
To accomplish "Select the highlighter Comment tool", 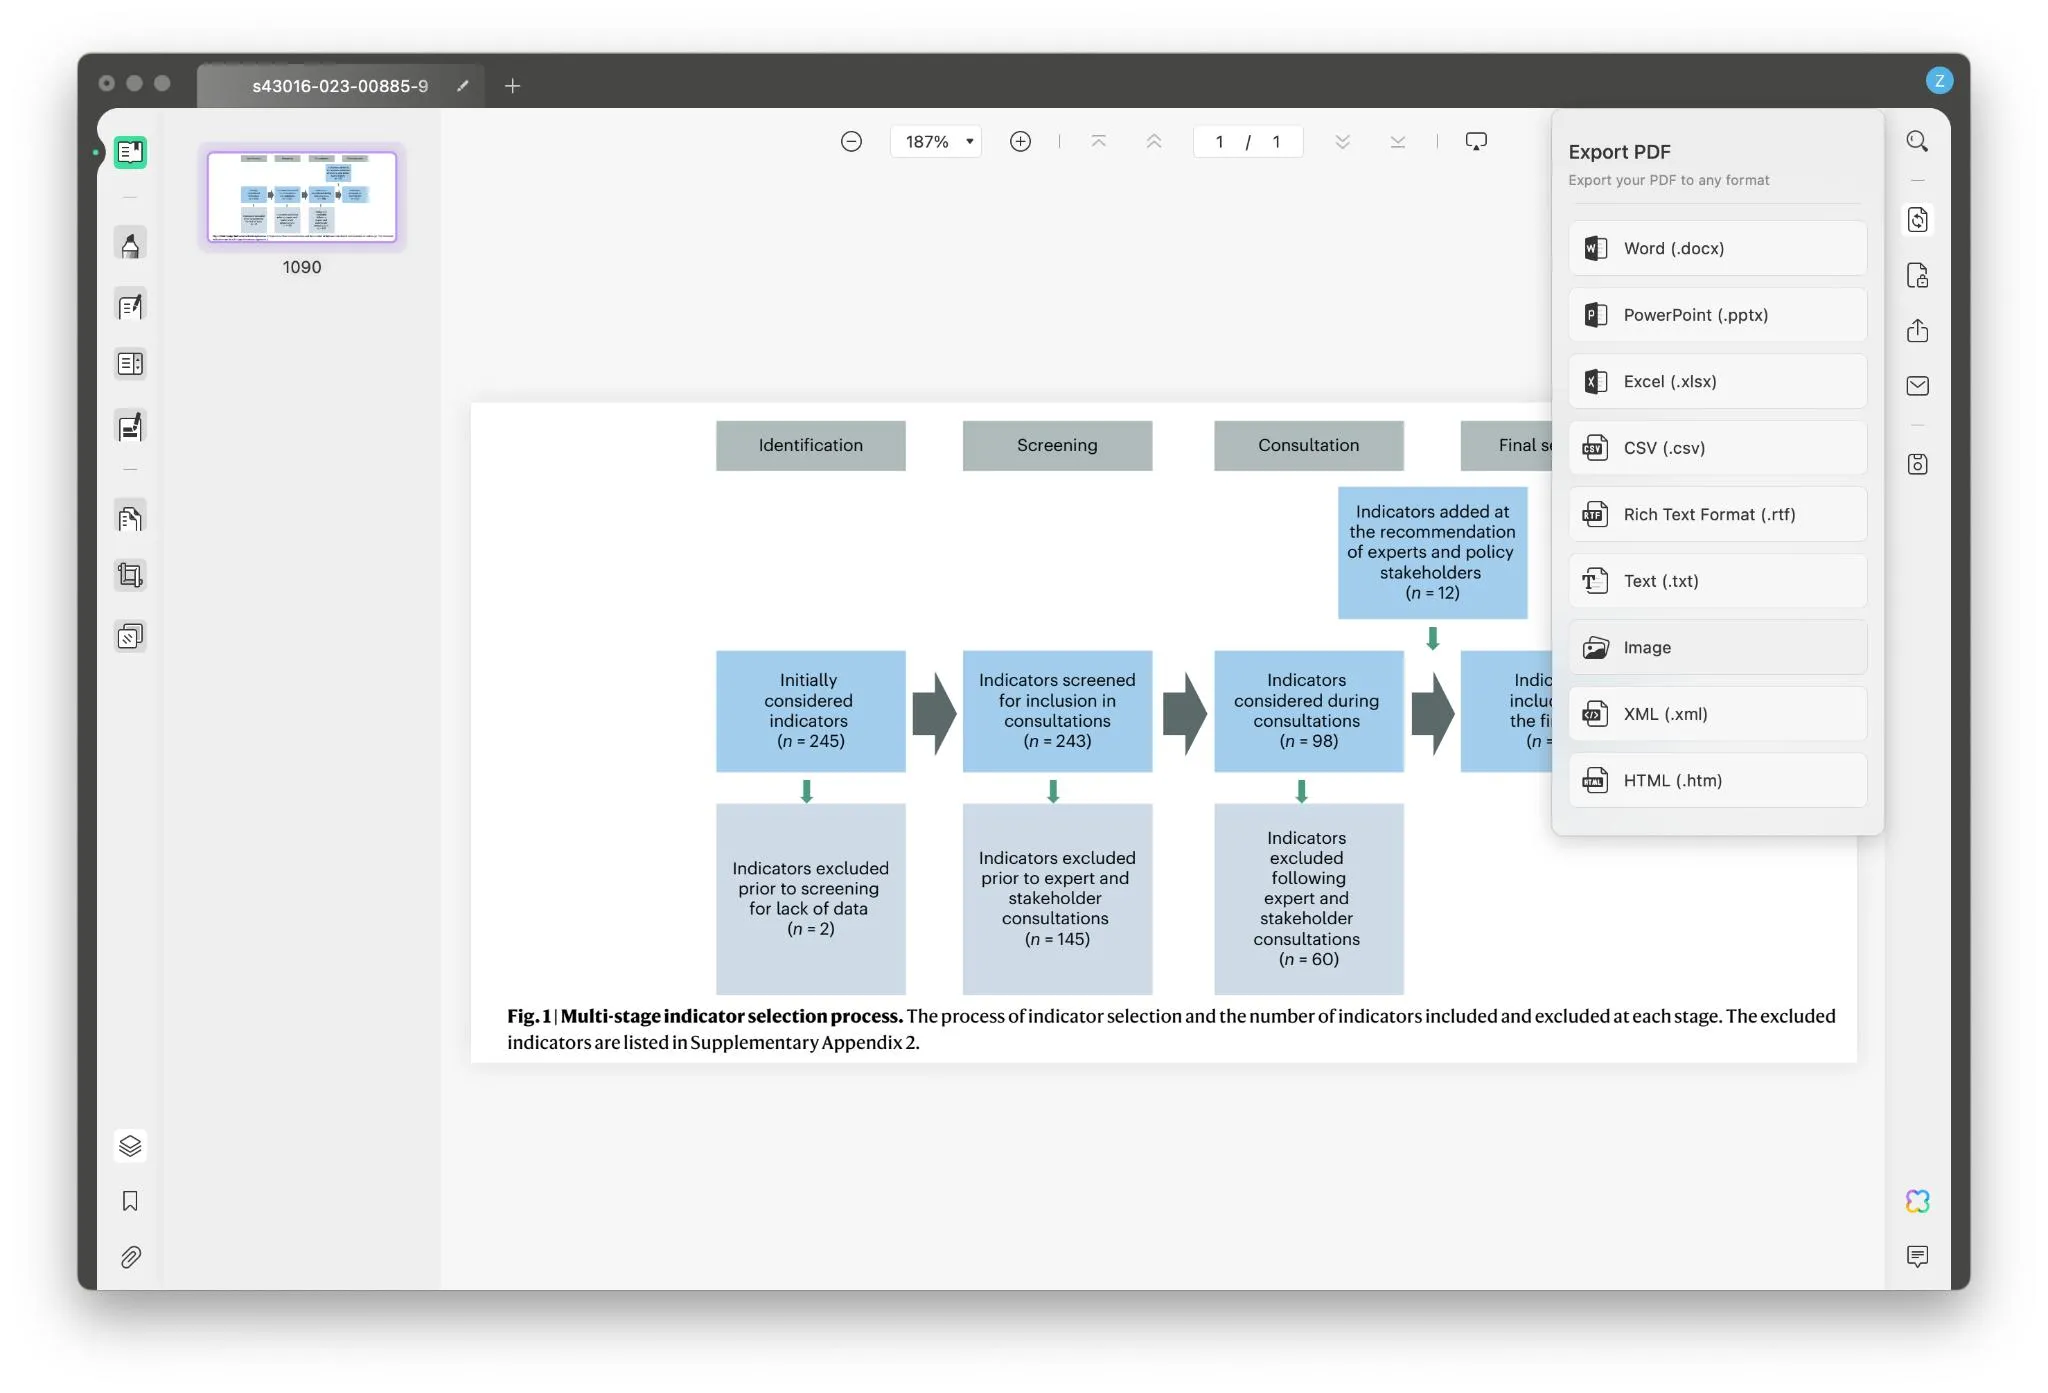I will 130,245.
